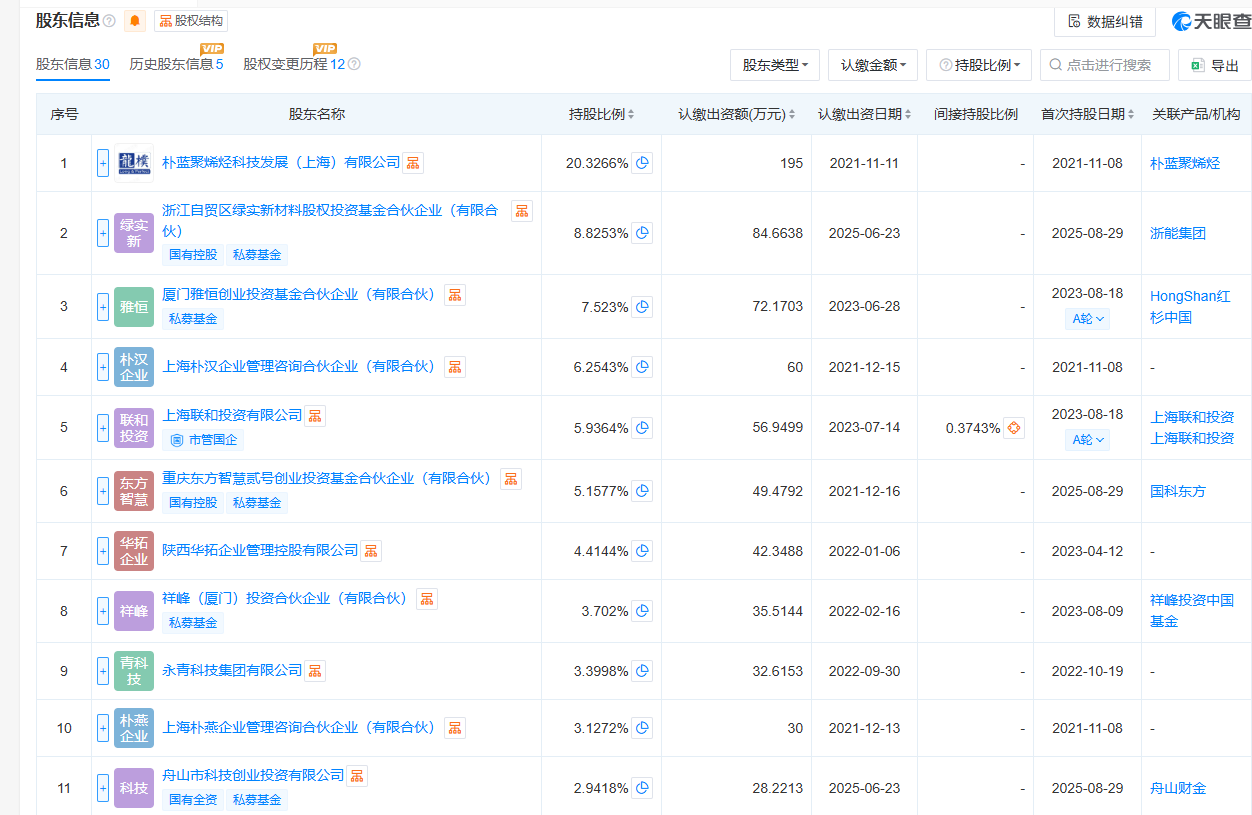1252x815 pixels.
Task: Click the 导出 export button
Action: [x=1215, y=65]
